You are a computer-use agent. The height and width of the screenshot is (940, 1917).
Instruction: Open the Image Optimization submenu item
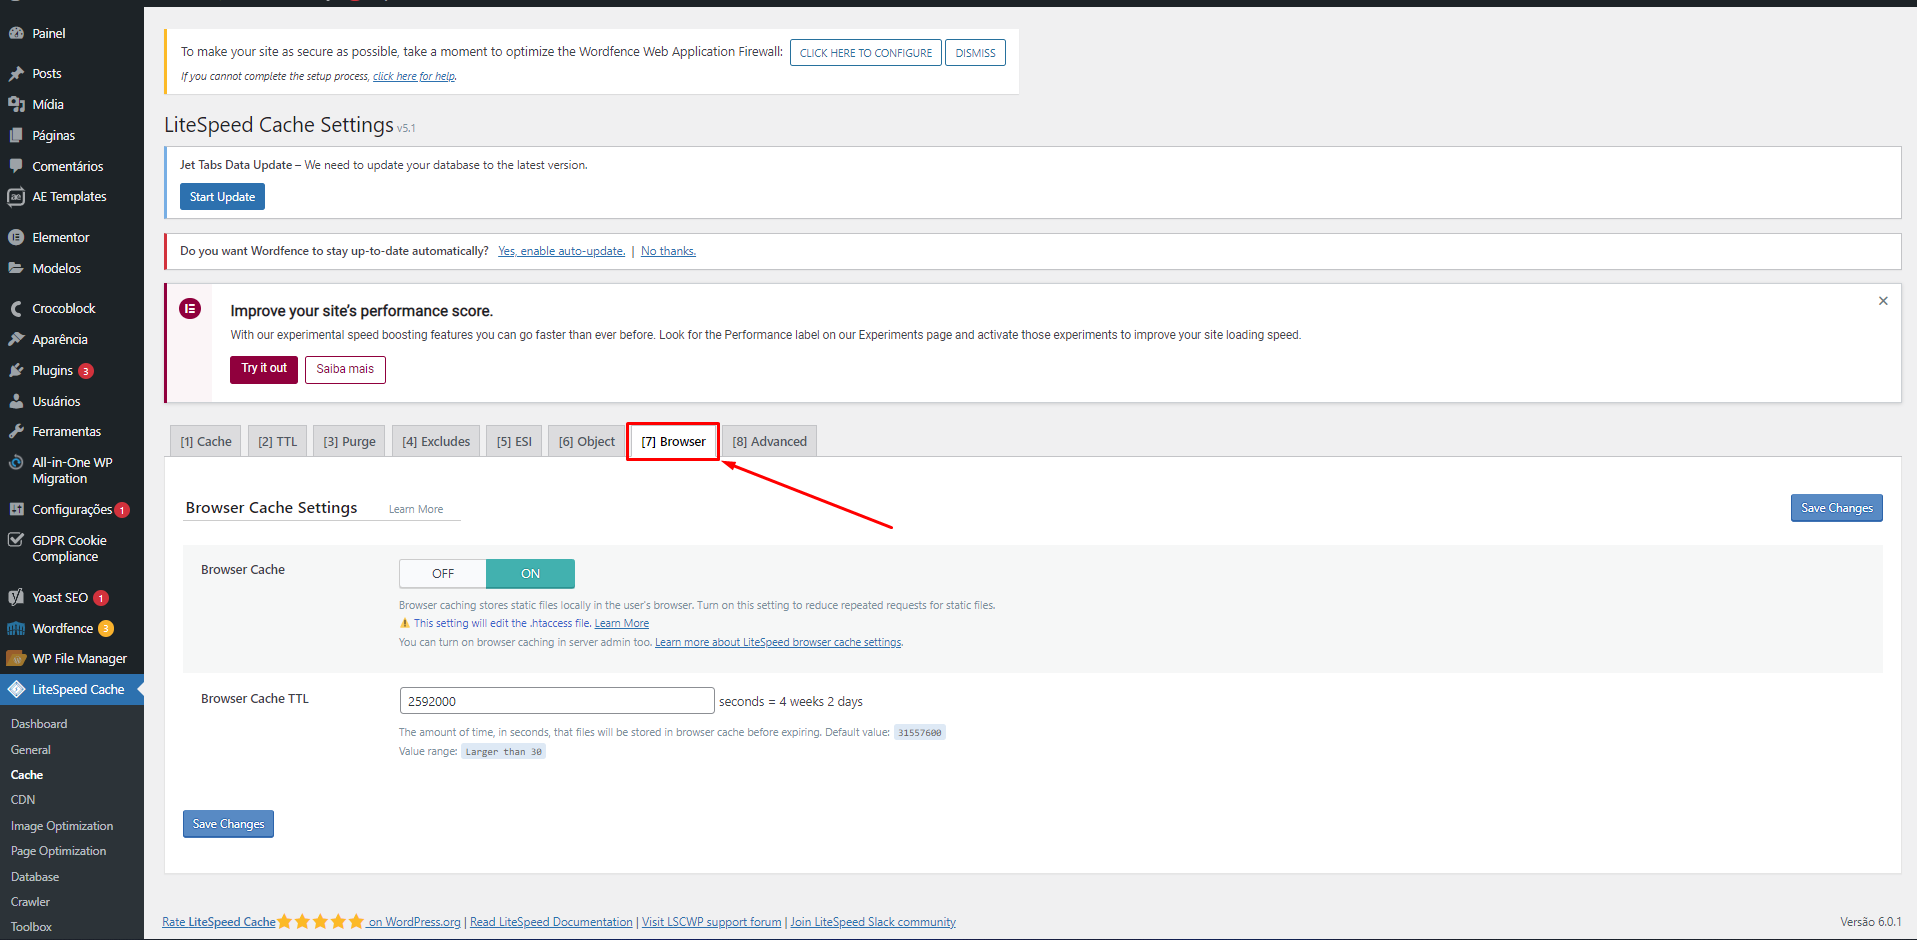point(62,826)
